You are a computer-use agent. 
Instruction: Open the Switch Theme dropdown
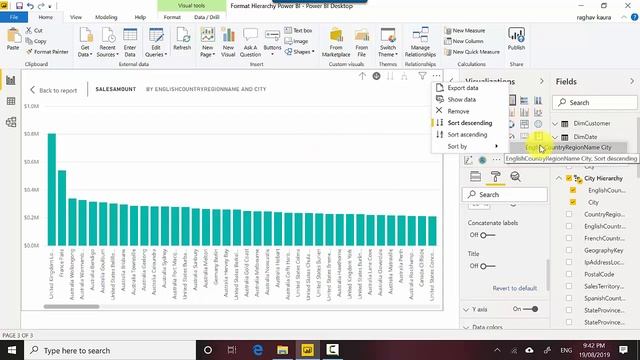point(388,42)
